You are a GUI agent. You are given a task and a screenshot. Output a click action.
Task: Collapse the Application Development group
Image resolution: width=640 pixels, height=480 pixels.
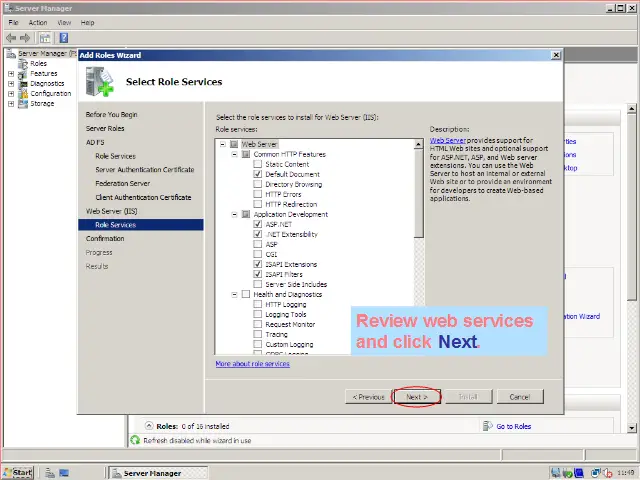[234, 214]
